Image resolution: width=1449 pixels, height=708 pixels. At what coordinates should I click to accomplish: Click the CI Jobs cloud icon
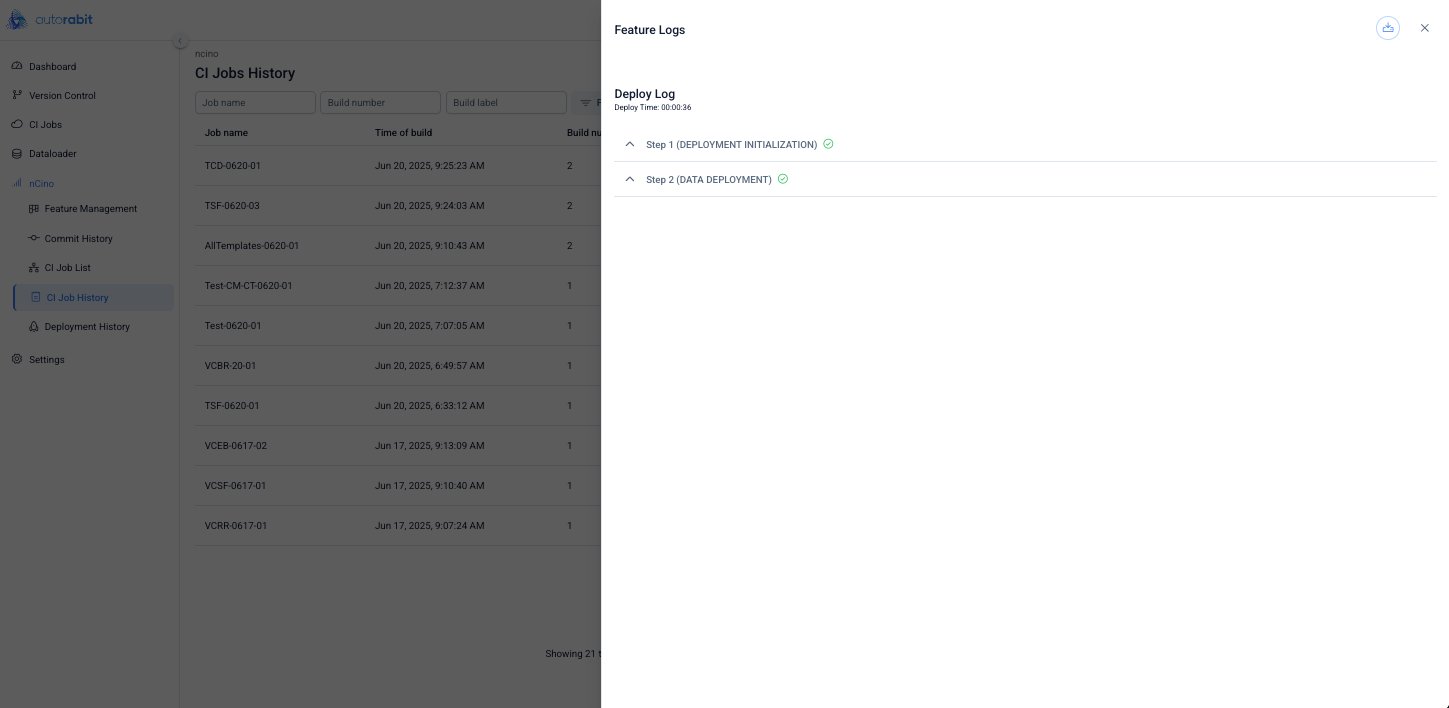17,125
